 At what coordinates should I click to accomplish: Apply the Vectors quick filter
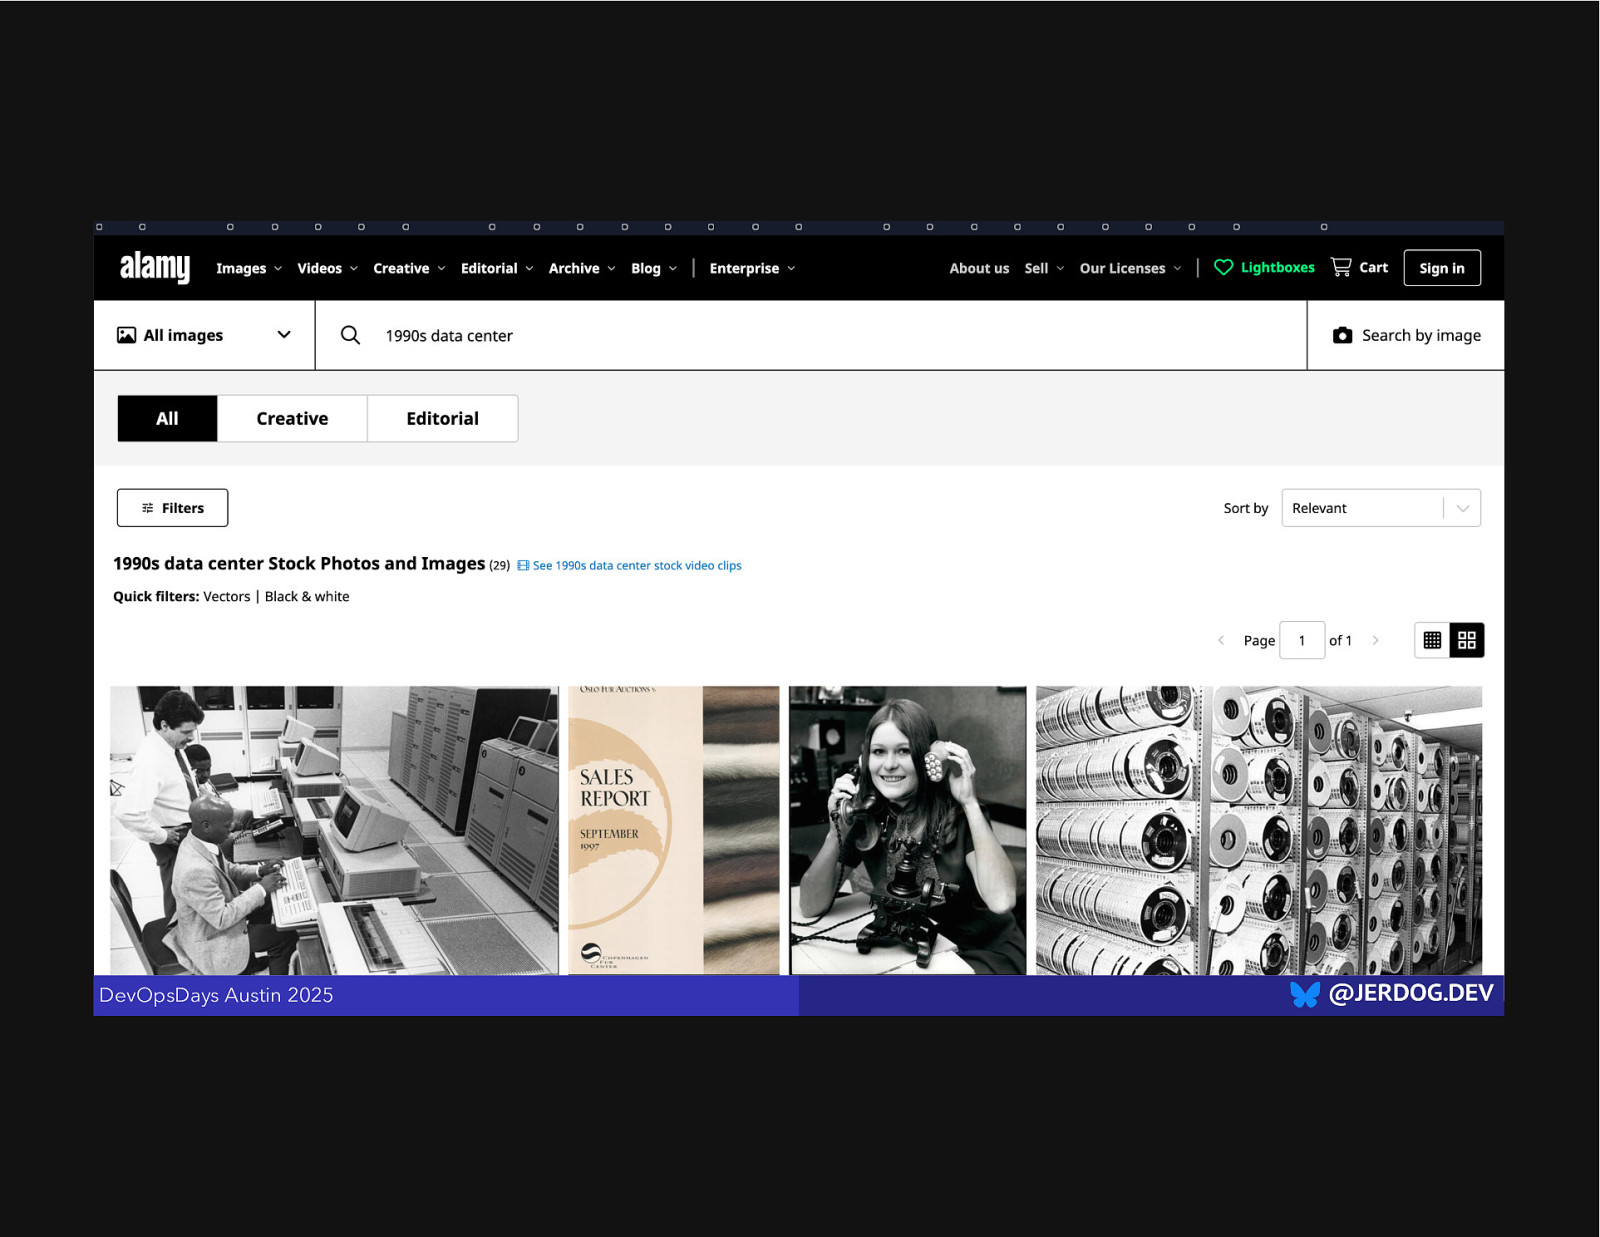[x=227, y=596]
